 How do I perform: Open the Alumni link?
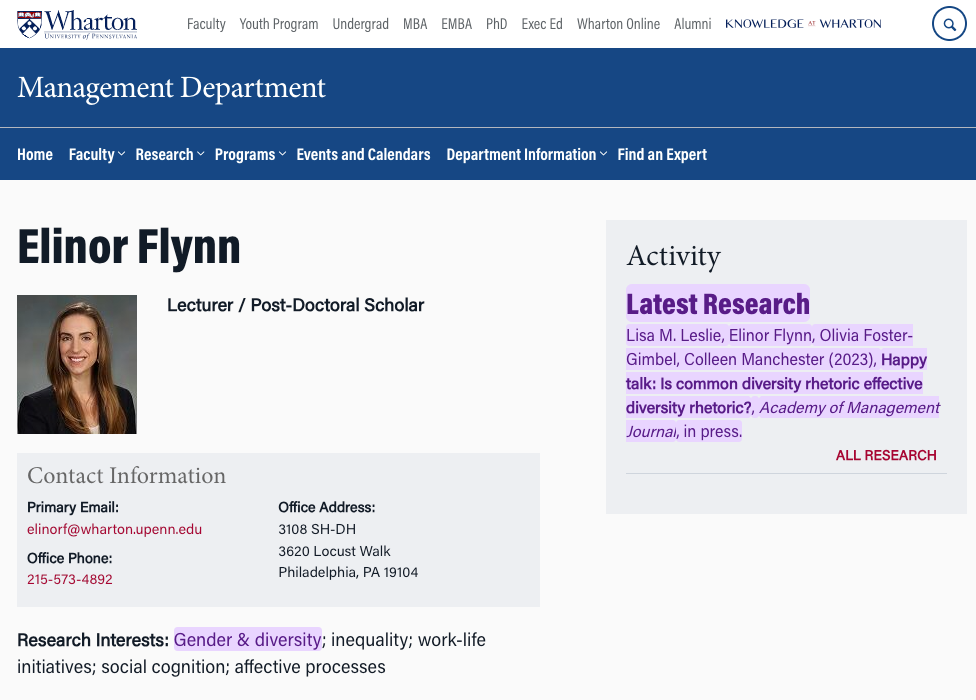692,24
